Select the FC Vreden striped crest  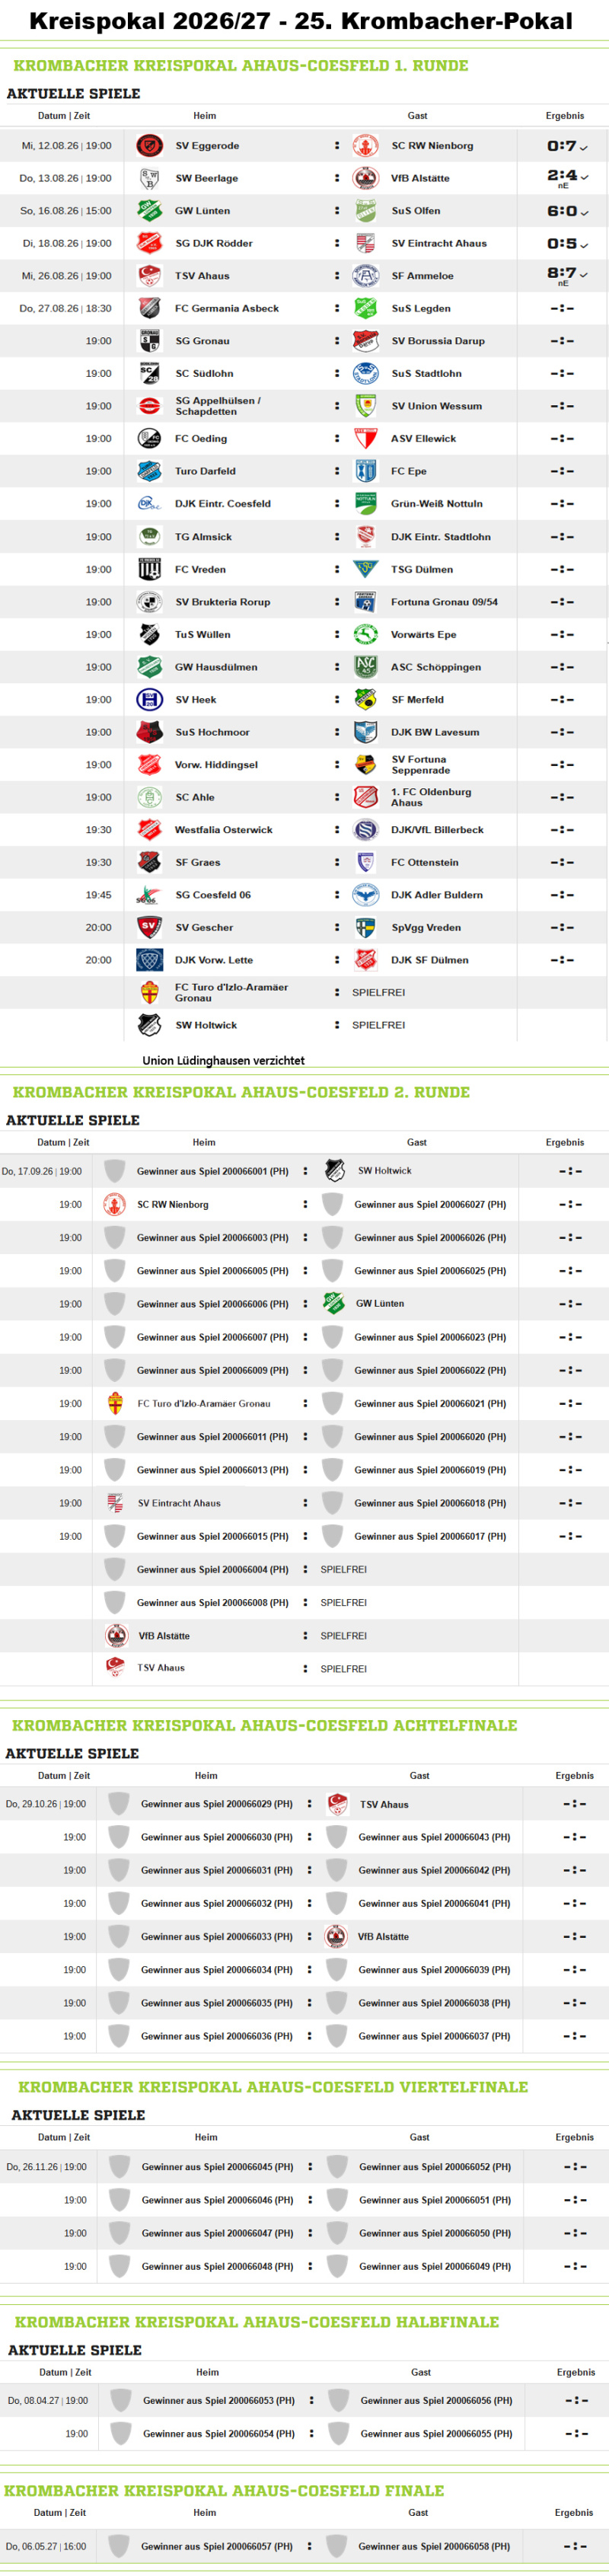[150, 570]
